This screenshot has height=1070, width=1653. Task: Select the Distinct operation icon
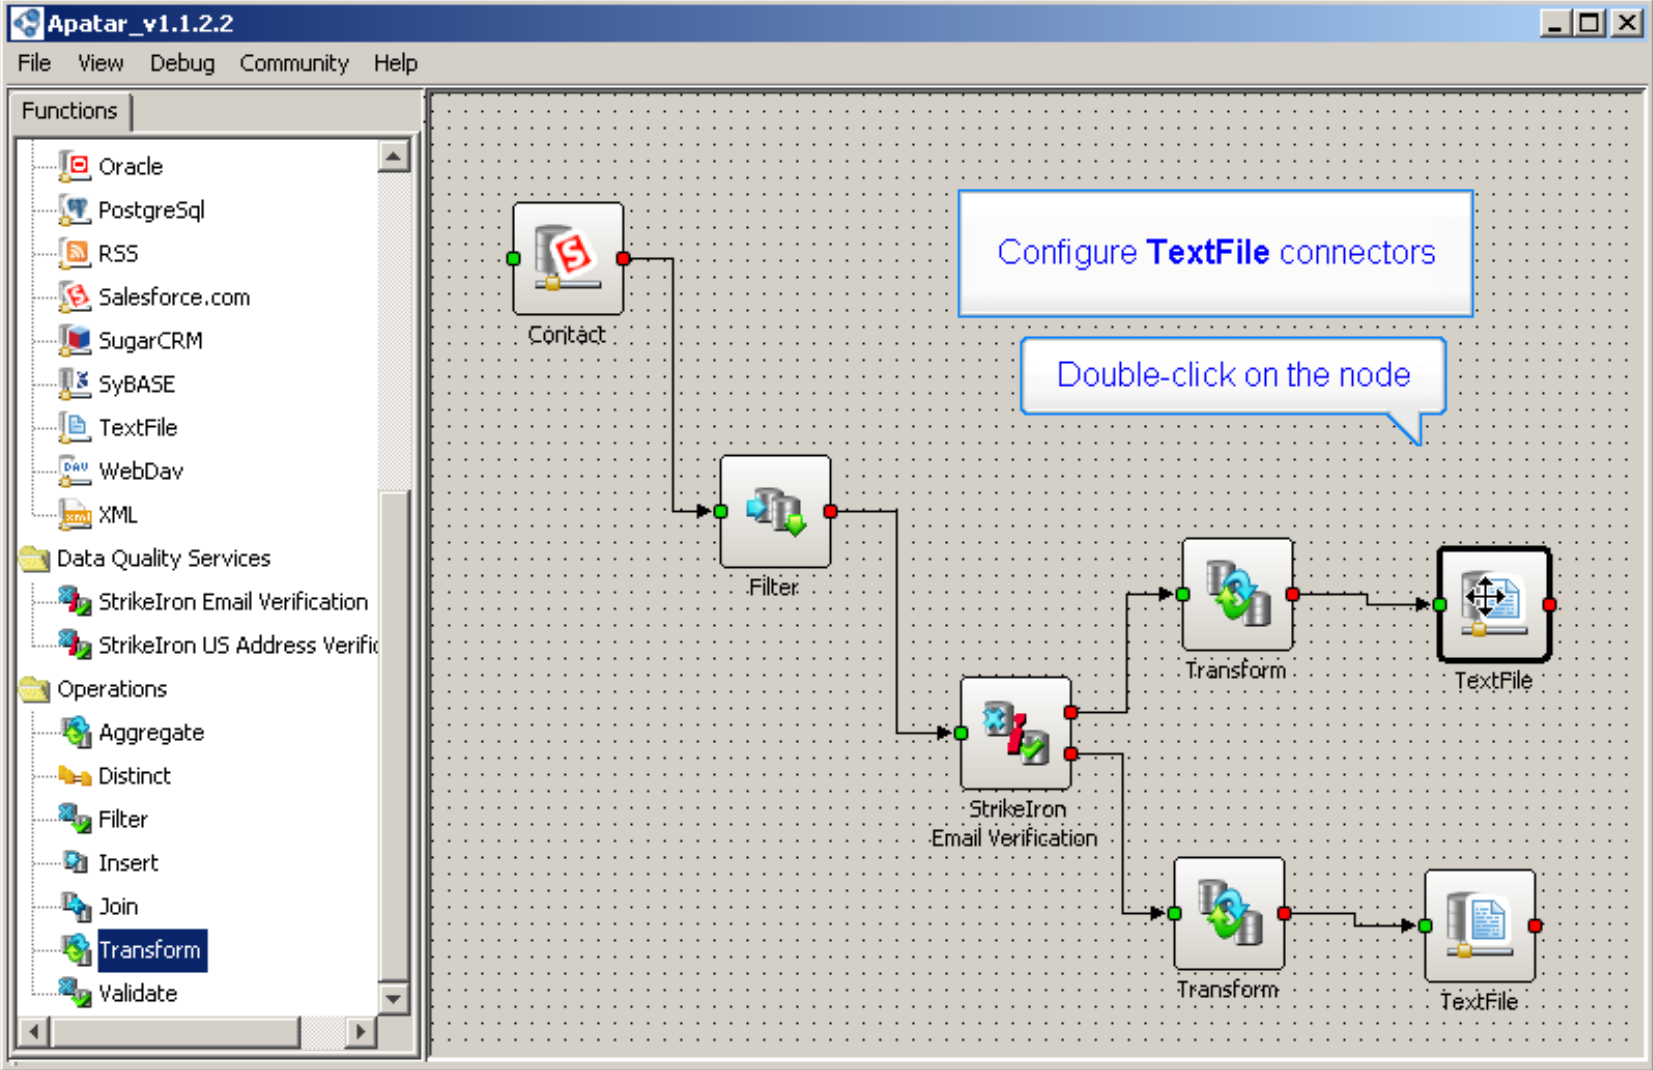click(x=75, y=776)
